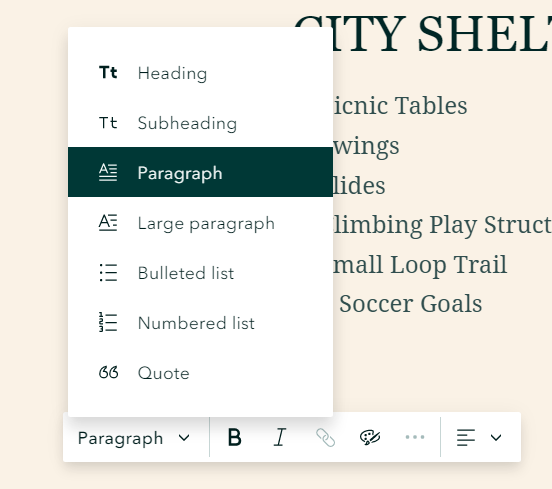The image size is (552, 489).
Task: Pick Large paragraph text style
Action: [200, 223]
